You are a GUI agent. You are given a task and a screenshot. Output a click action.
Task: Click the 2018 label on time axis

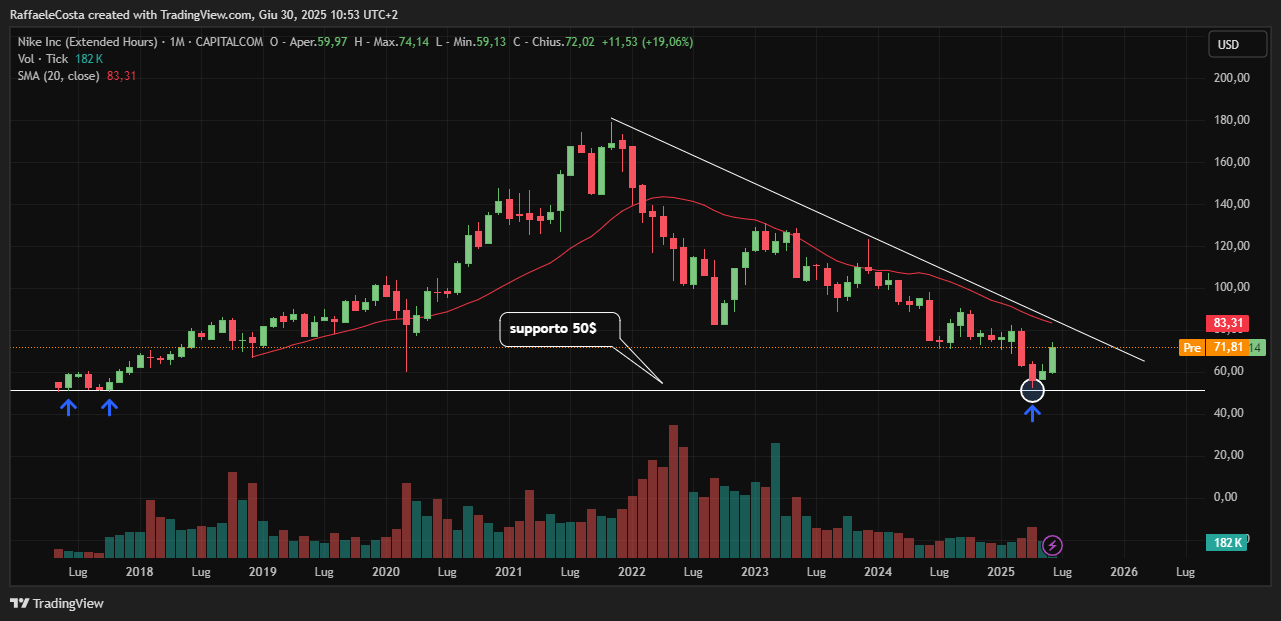pos(139,572)
